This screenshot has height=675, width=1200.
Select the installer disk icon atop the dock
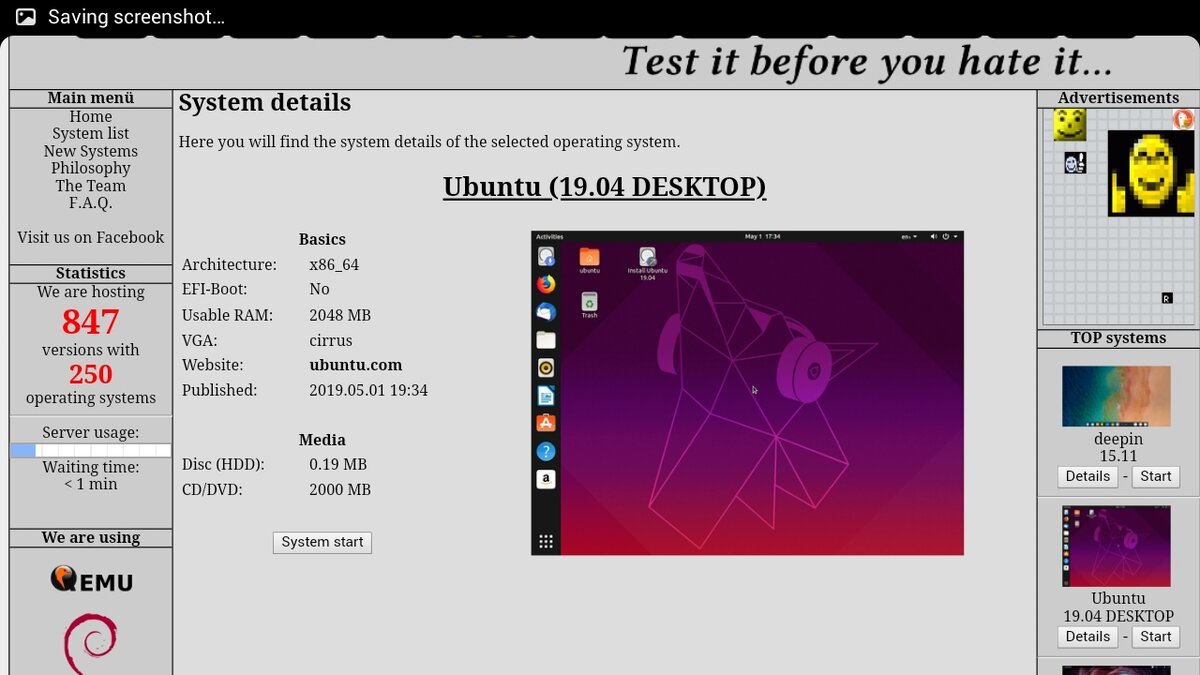click(546, 257)
